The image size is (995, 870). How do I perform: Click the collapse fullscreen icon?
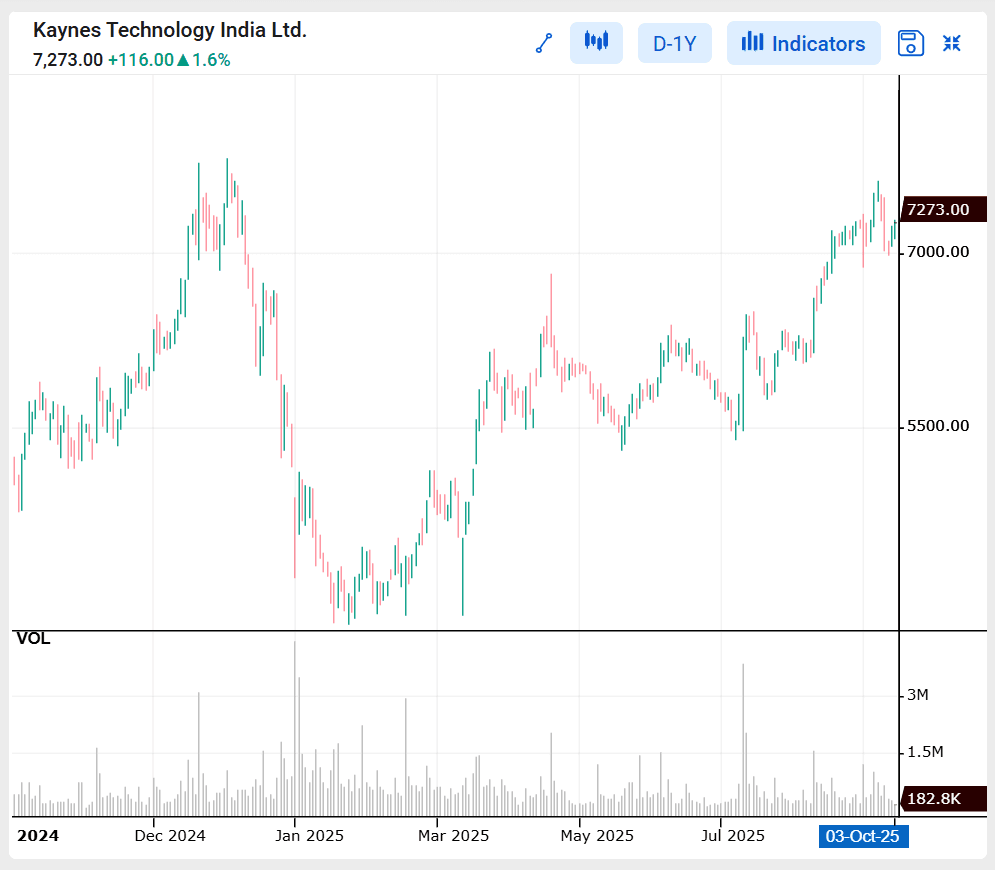pyautogui.click(x=951, y=43)
